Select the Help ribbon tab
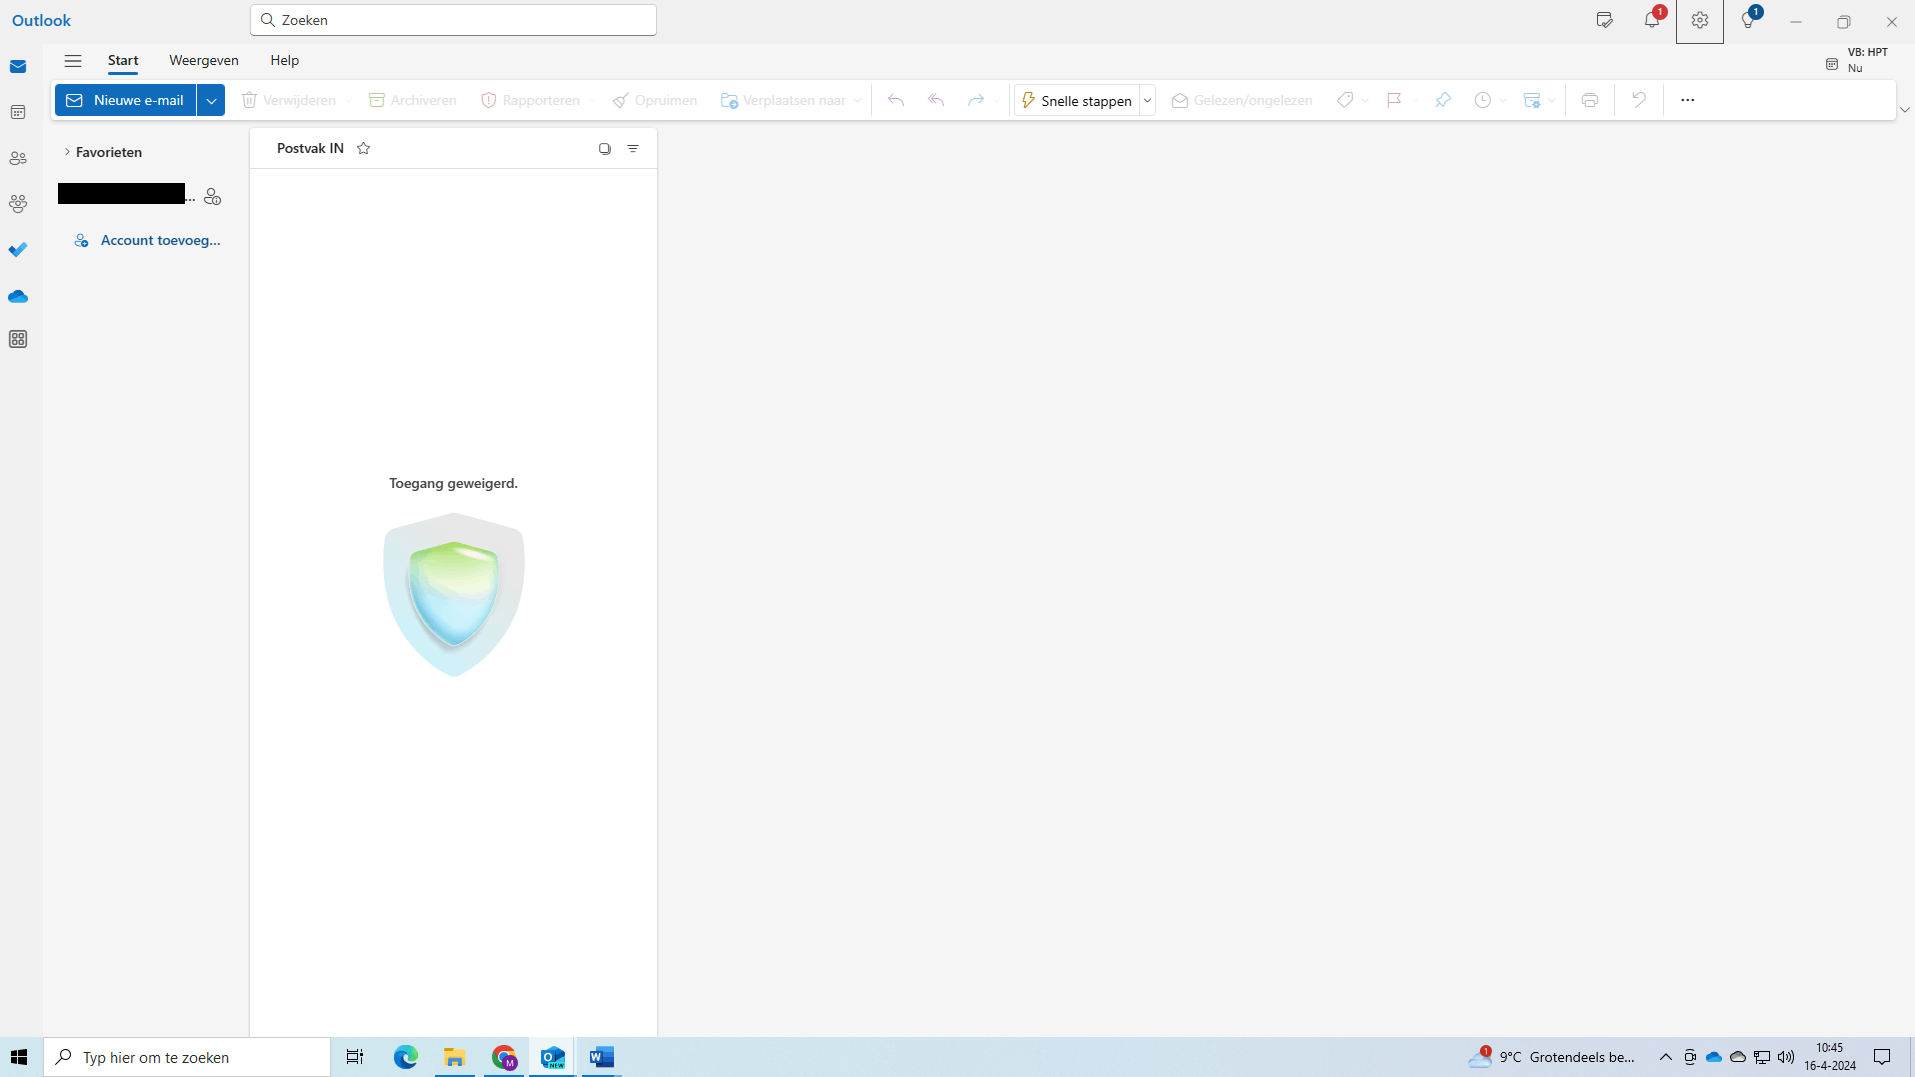The image size is (1915, 1077). click(285, 60)
